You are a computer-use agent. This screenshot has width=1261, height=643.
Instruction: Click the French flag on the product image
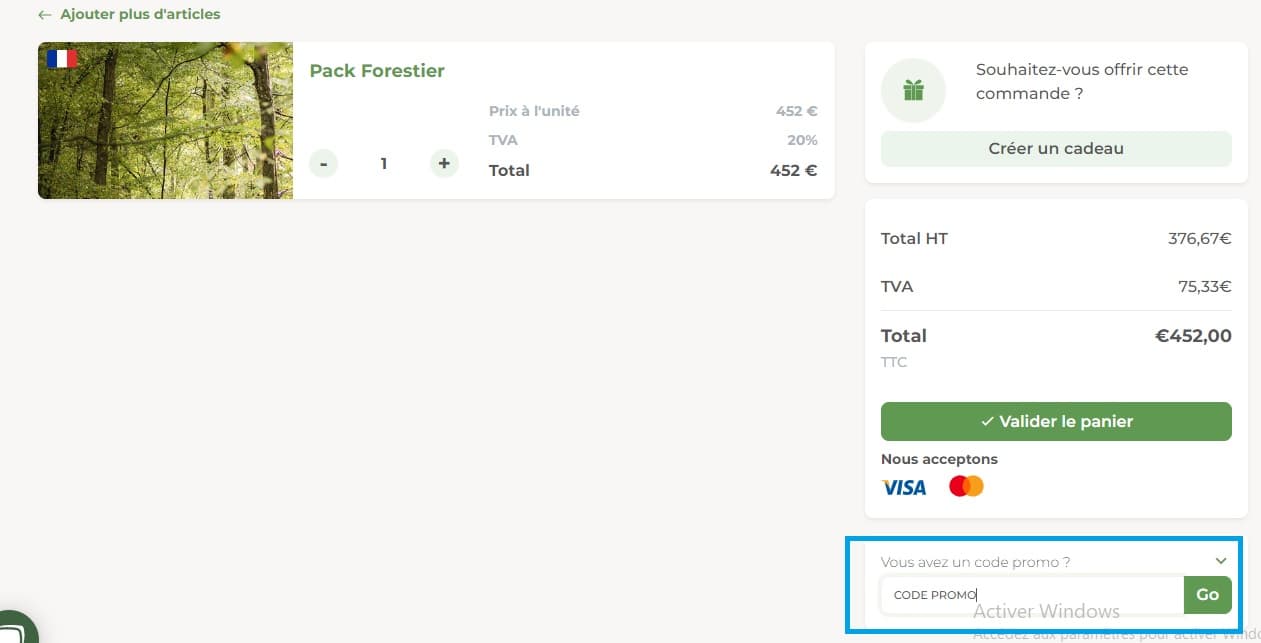(x=62, y=58)
